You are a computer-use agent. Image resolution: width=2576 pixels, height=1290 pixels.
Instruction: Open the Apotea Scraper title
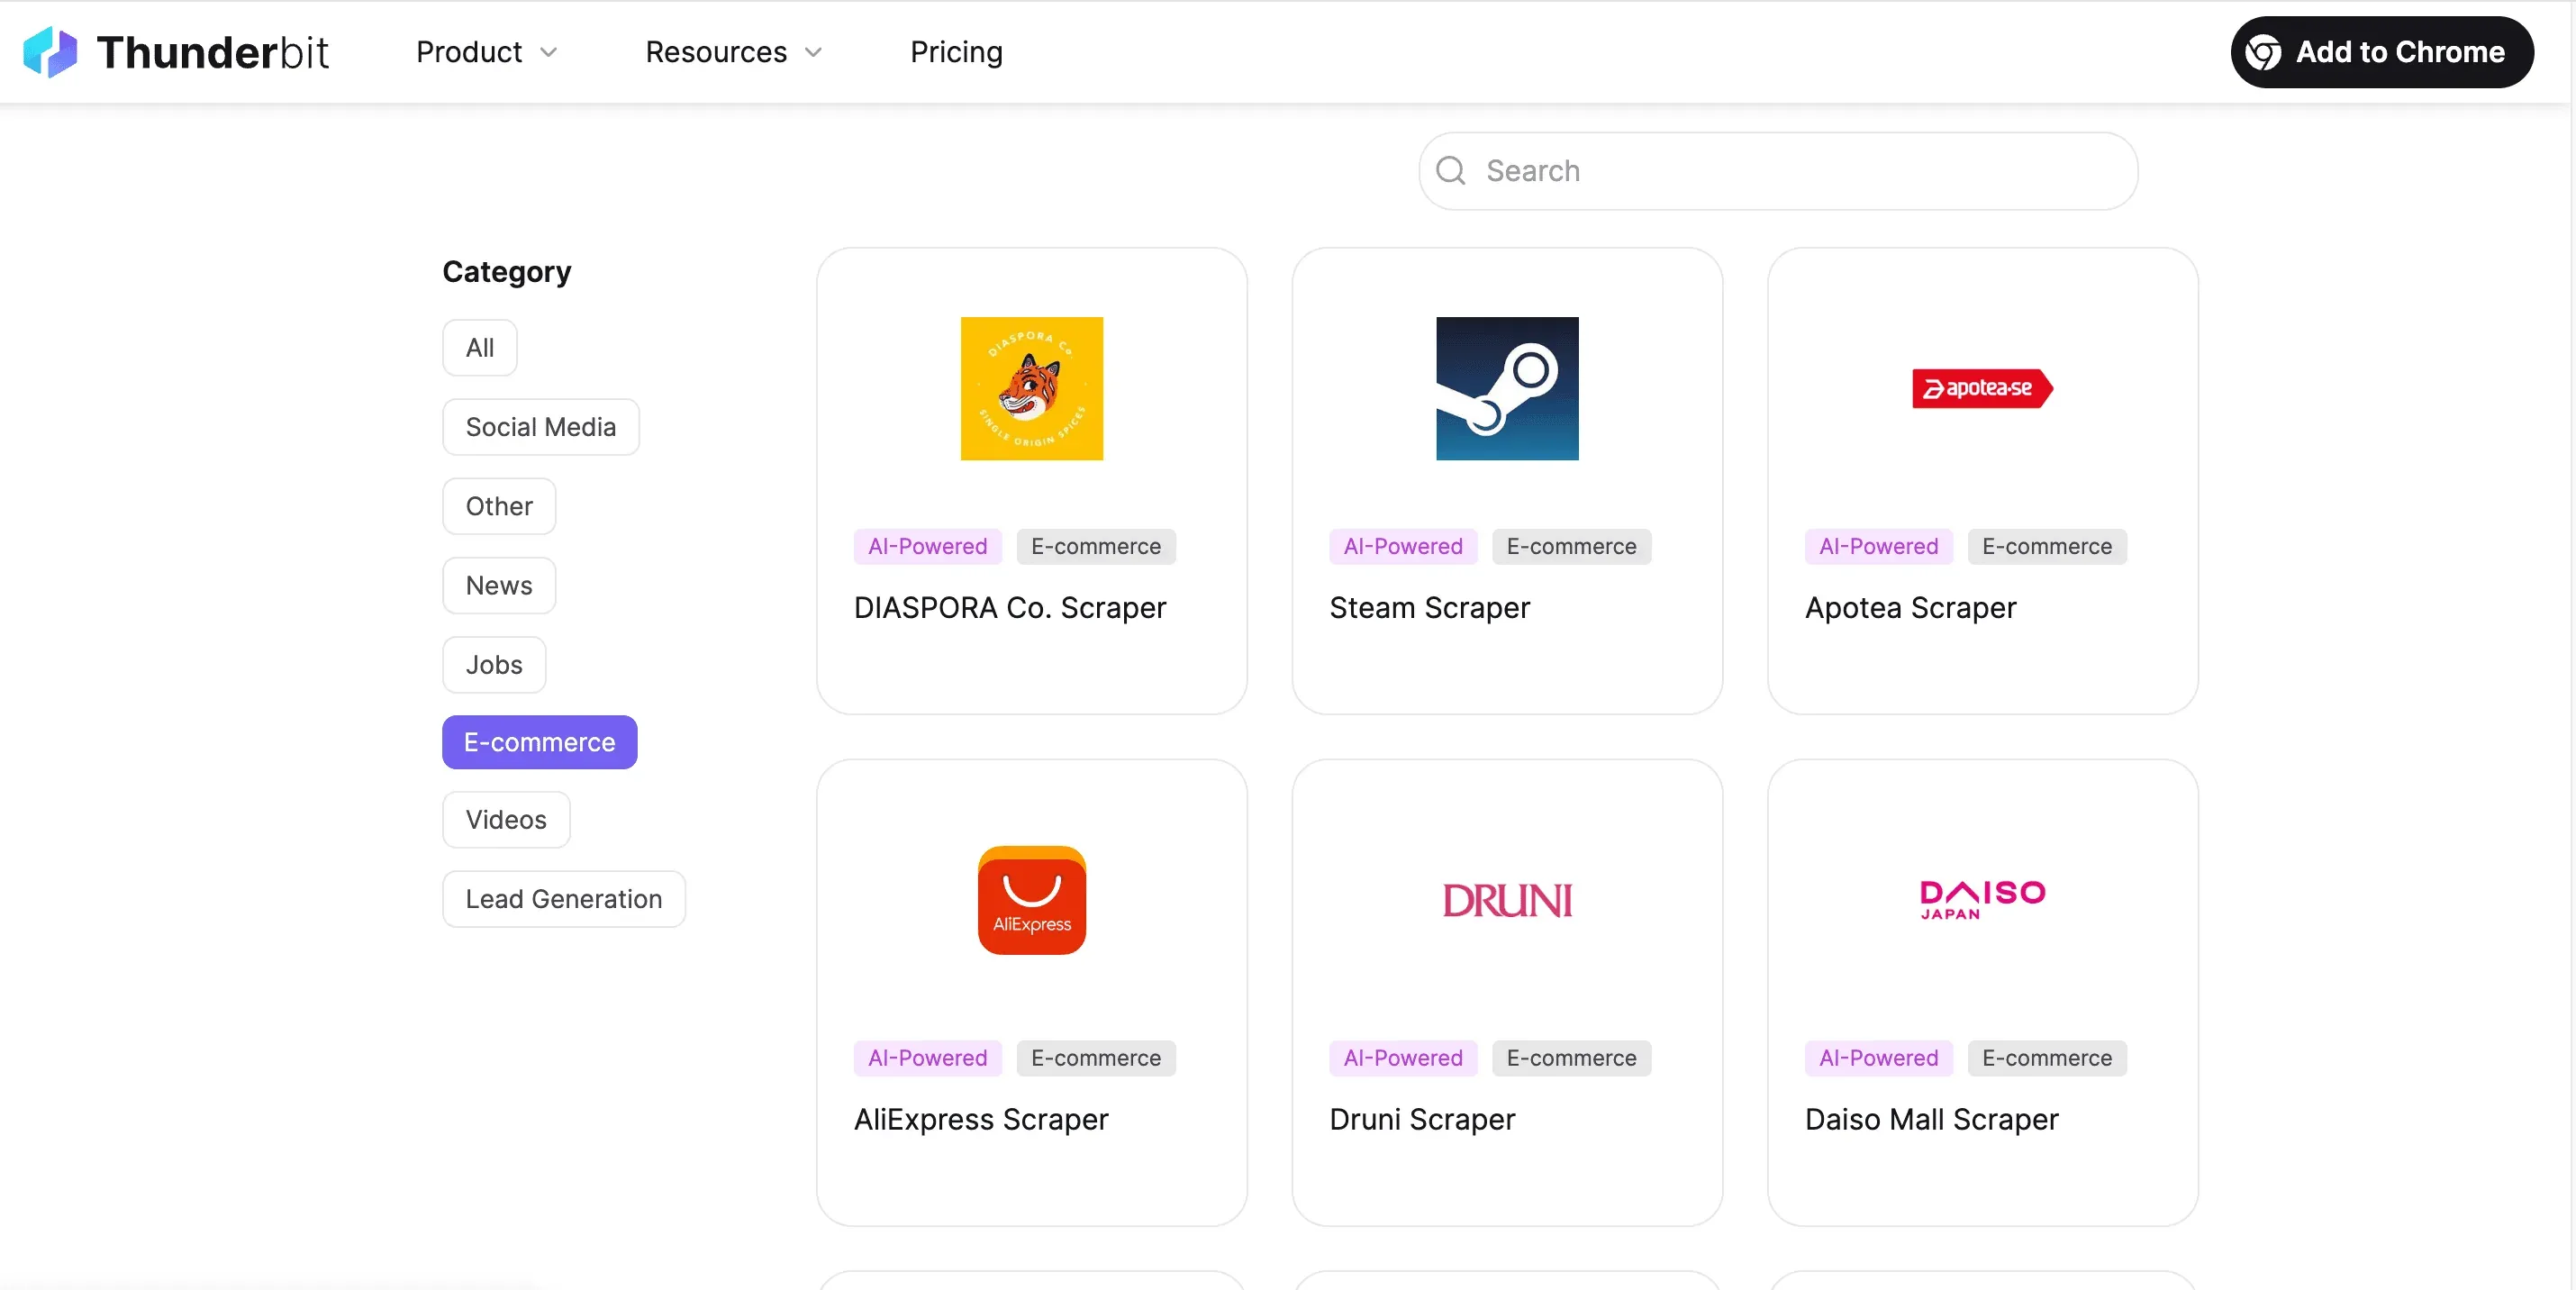click(1910, 608)
